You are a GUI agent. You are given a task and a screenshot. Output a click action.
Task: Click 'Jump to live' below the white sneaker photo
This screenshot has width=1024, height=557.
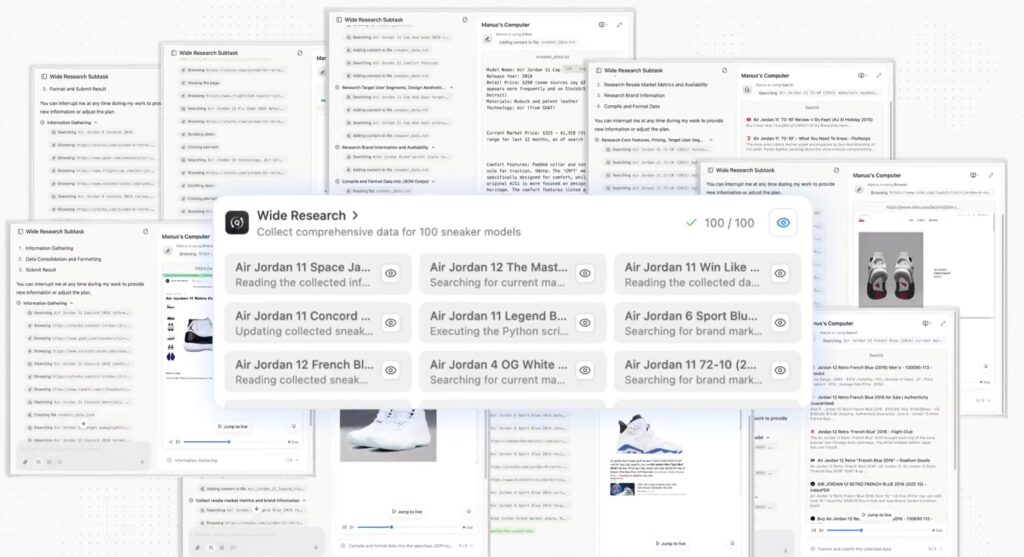407,511
